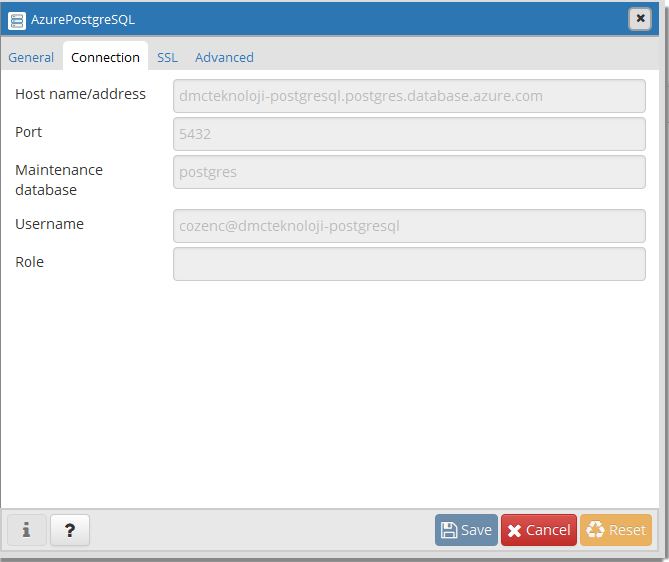Click the "Username" label

coord(49,224)
